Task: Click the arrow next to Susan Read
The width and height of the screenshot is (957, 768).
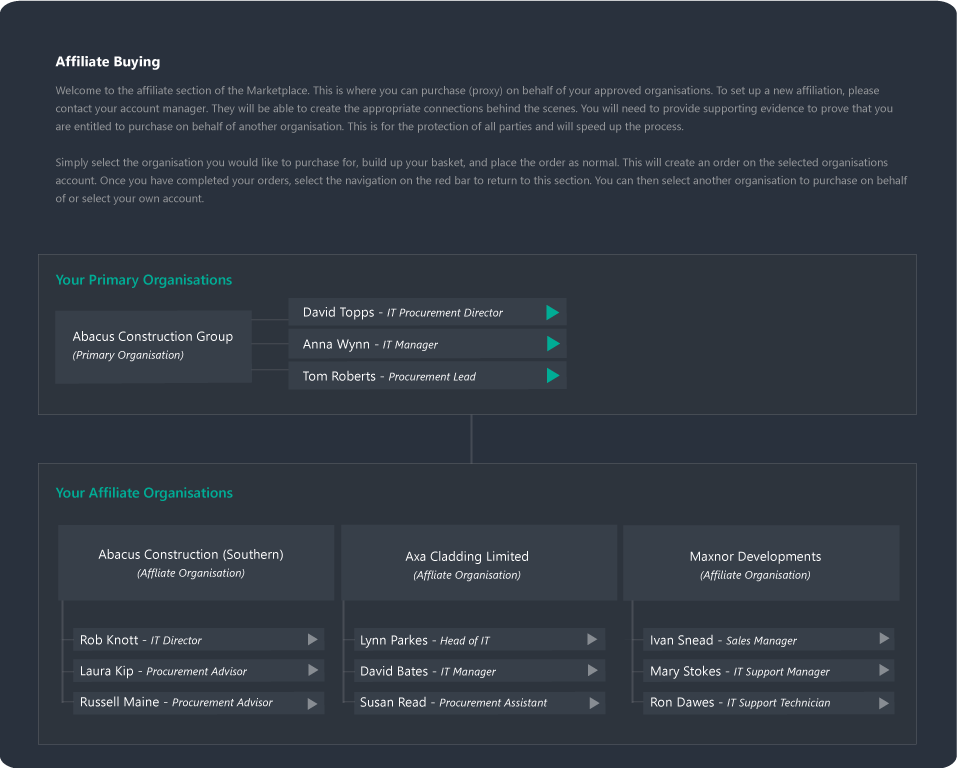Action: [595, 703]
